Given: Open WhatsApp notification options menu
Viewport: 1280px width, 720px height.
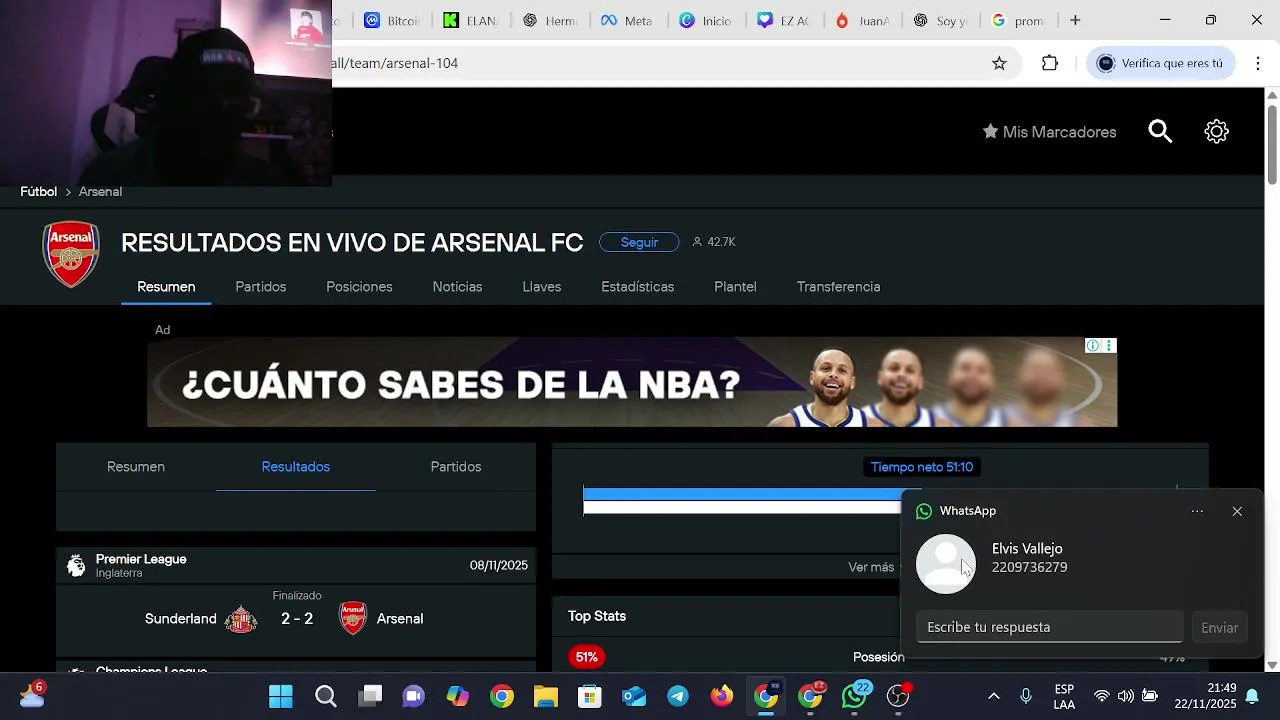Looking at the screenshot, I should click(x=1197, y=511).
